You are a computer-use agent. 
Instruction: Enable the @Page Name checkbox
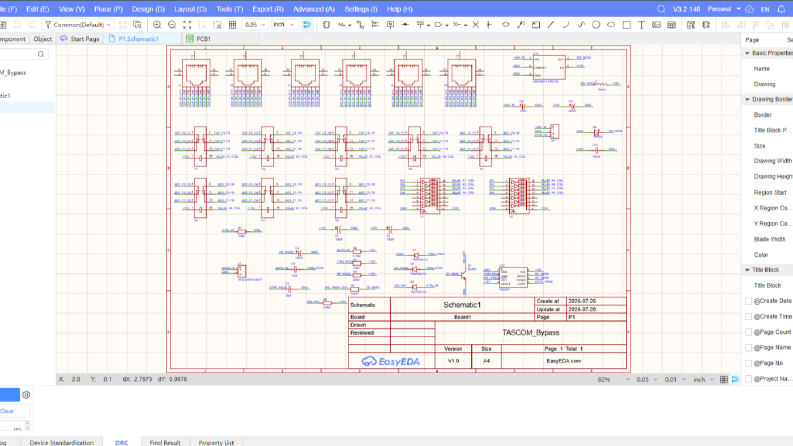click(748, 347)
